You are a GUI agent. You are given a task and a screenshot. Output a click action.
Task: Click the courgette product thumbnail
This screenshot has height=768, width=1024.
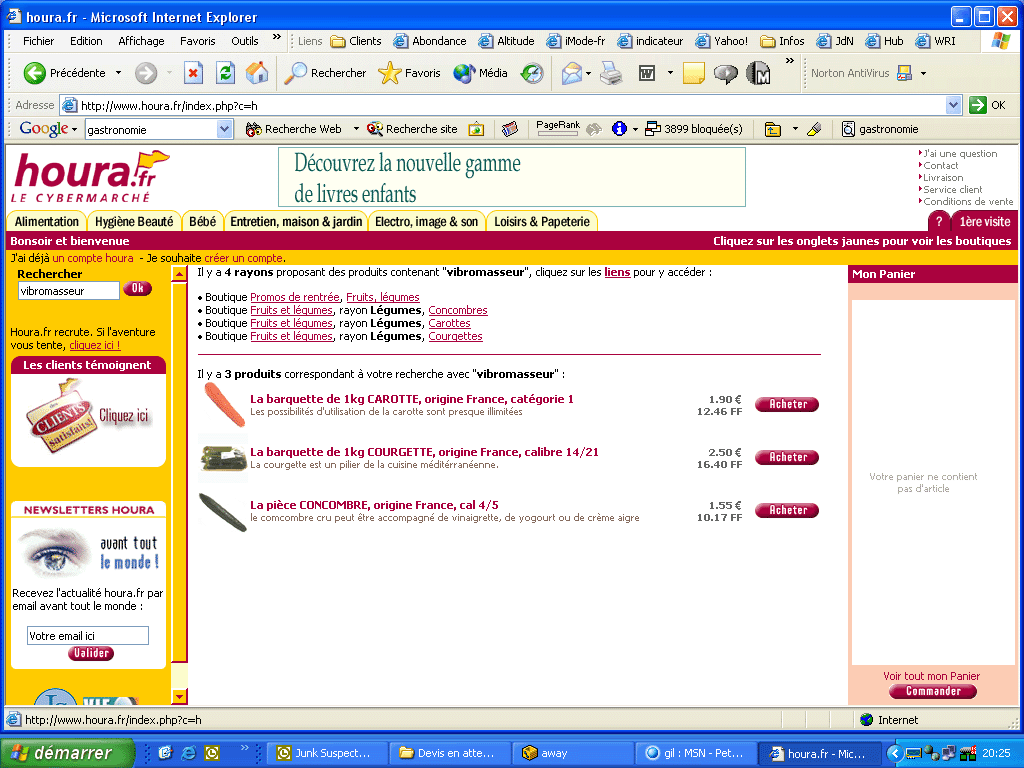[x=223, y=458]
